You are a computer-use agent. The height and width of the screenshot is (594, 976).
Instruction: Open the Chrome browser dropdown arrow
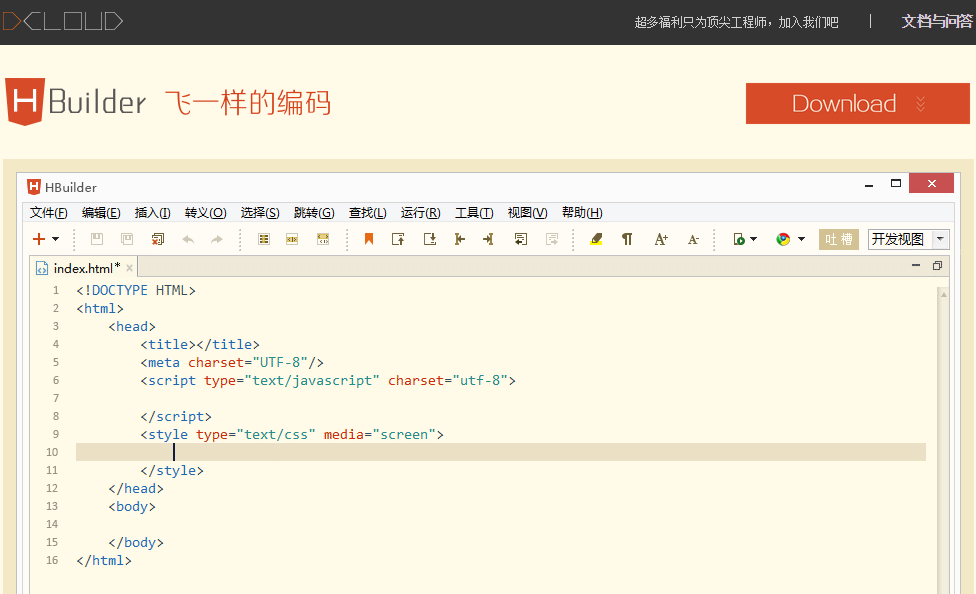point(802,239)
